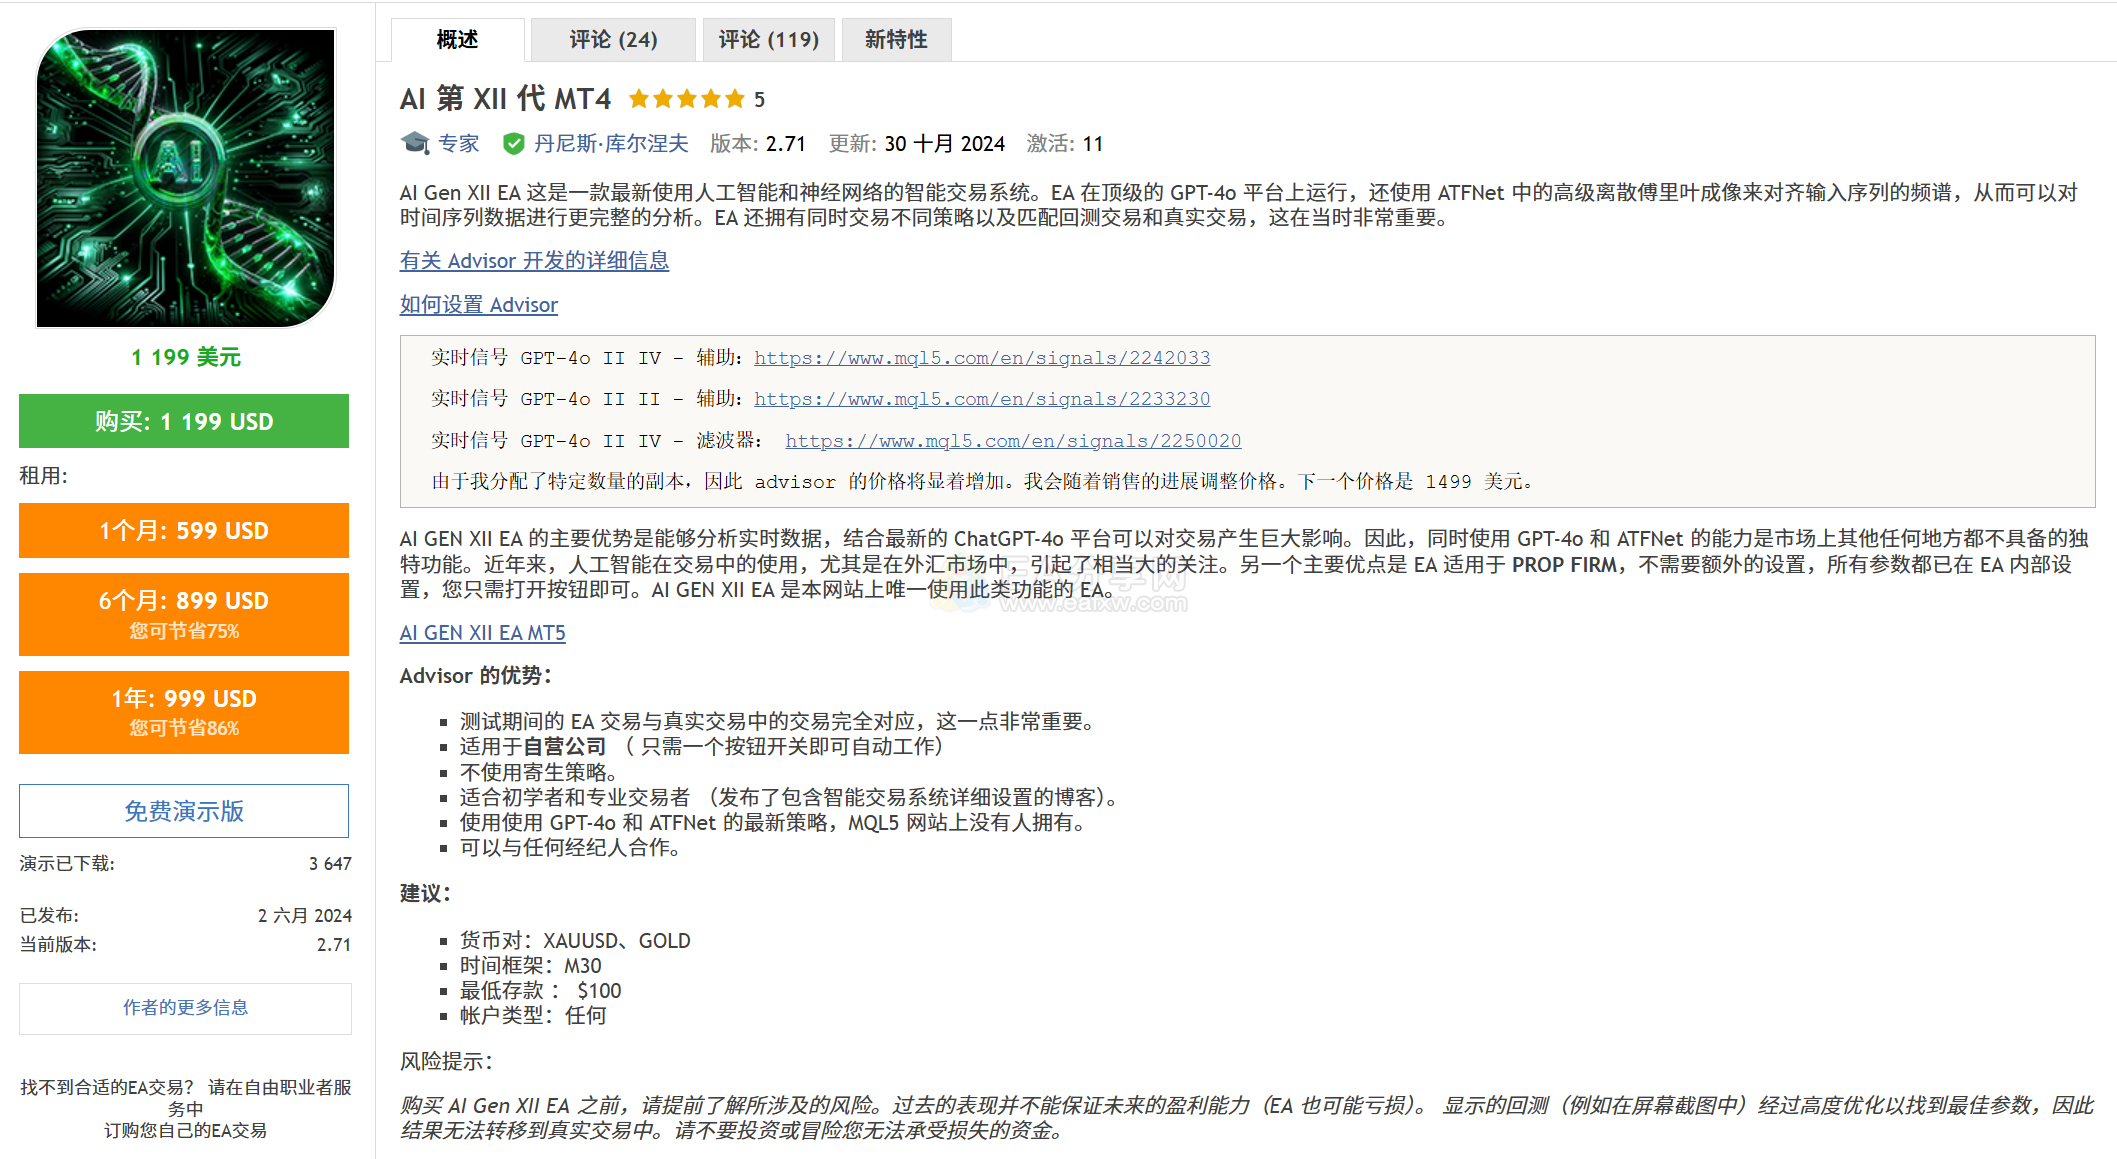2117x1159 pixels.
Task: Click the sidebar 当前版本 value 2.71
Action: pyautogui.click(x=334, y=945)
